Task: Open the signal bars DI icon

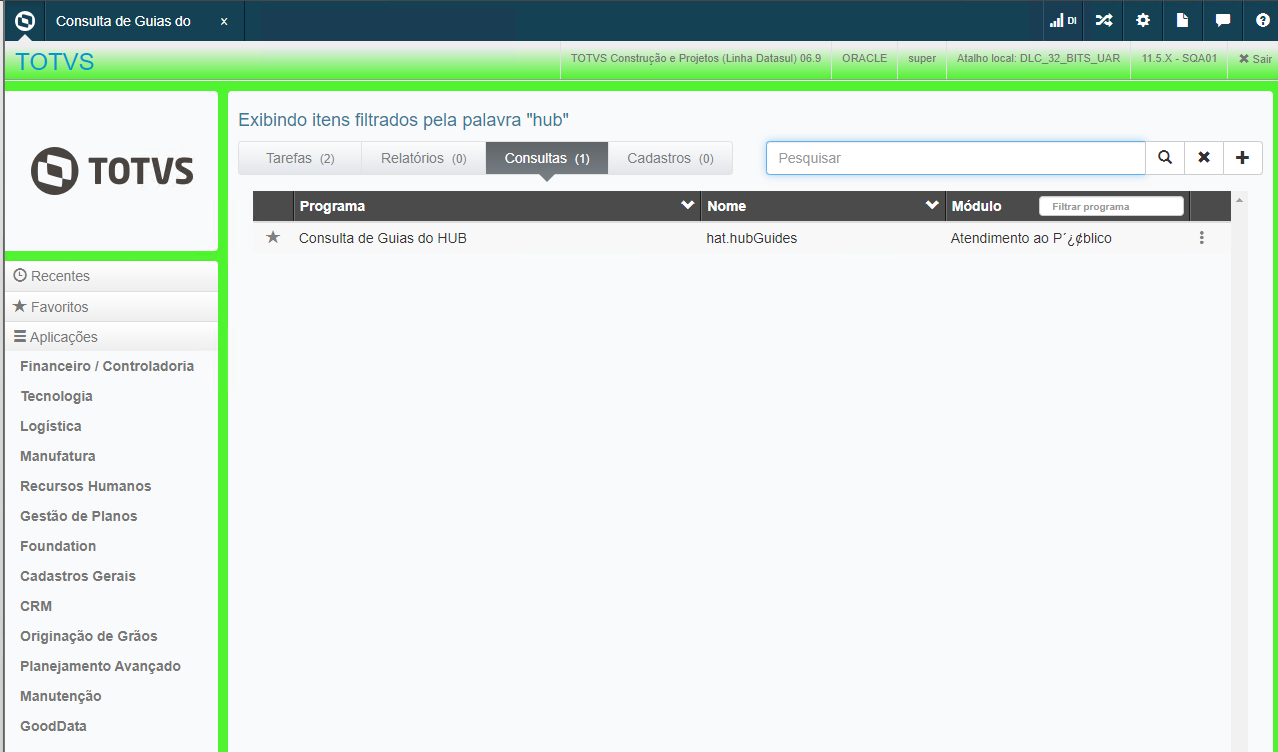Action: coord(1063,20)
